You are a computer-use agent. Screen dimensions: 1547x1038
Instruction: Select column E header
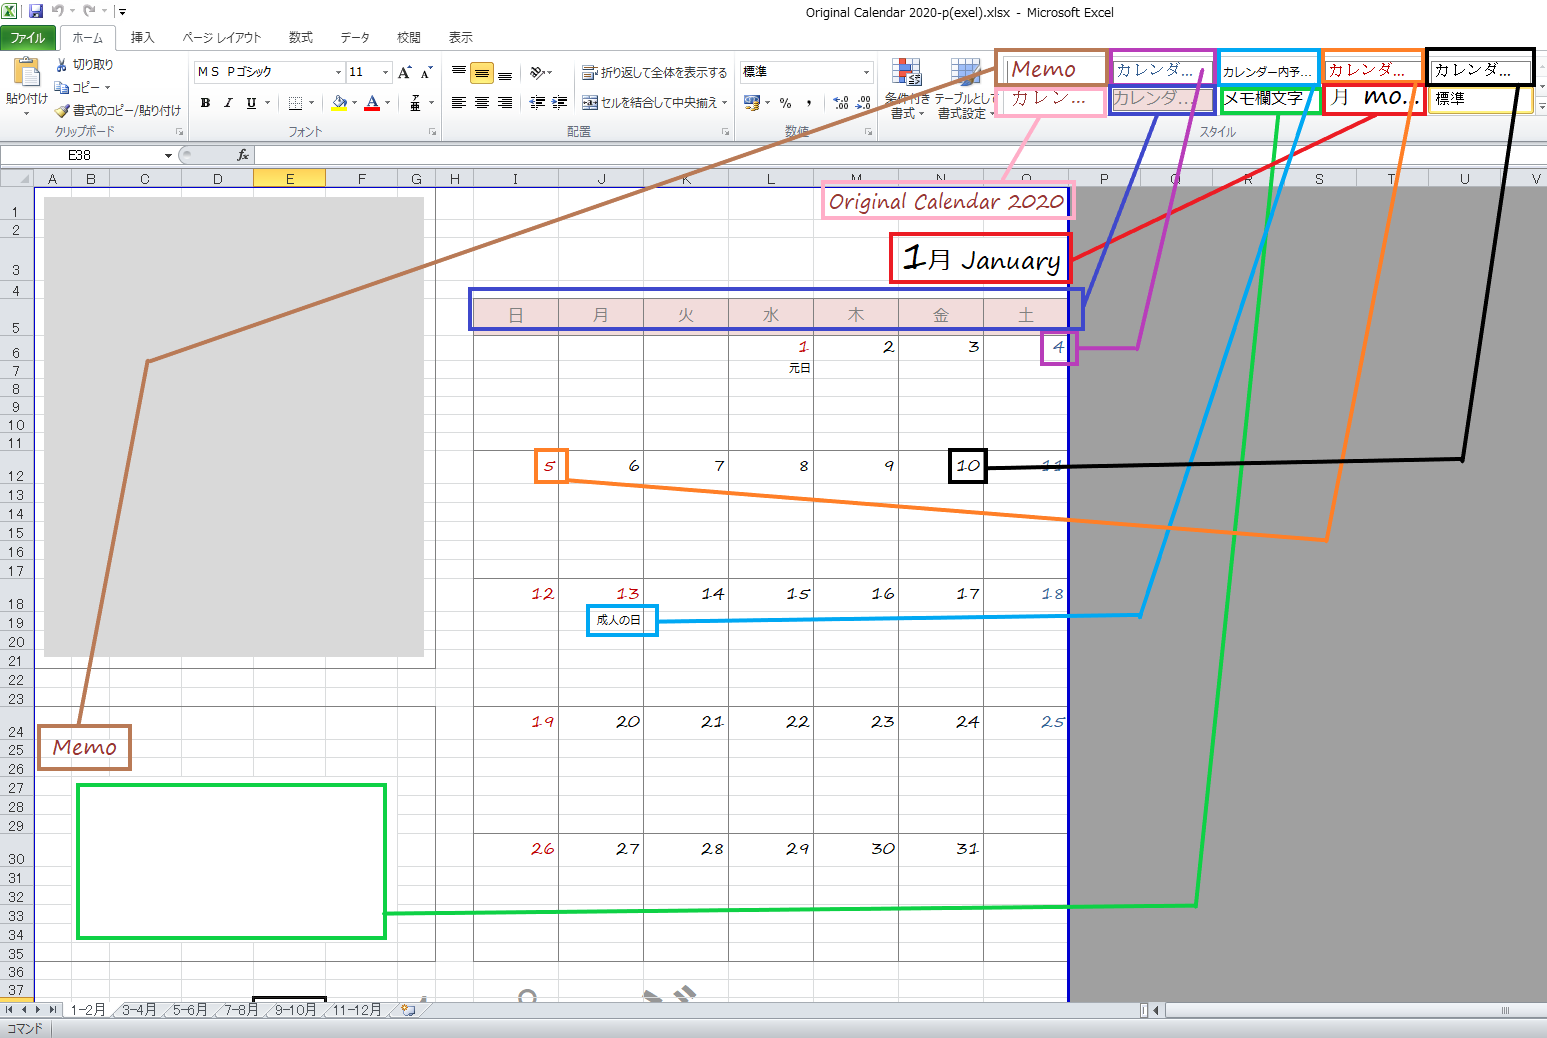click(x=290, y=179)
